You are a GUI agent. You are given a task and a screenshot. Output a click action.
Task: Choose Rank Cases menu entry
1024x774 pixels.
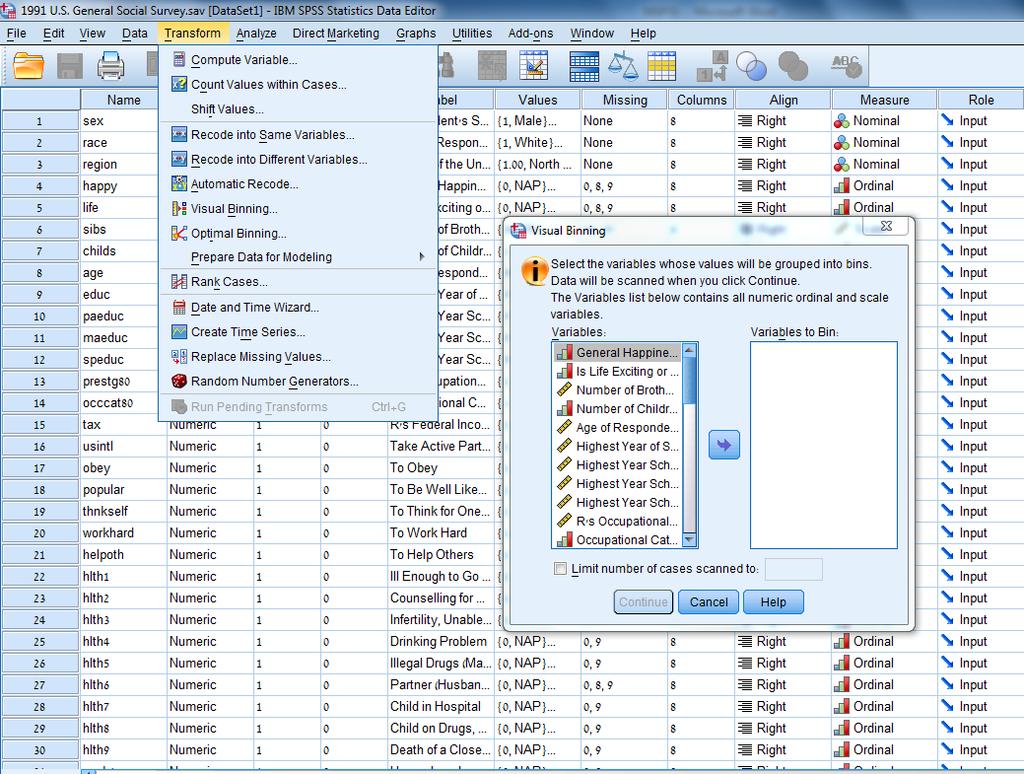pyautogui.click(x=298, y=282)
